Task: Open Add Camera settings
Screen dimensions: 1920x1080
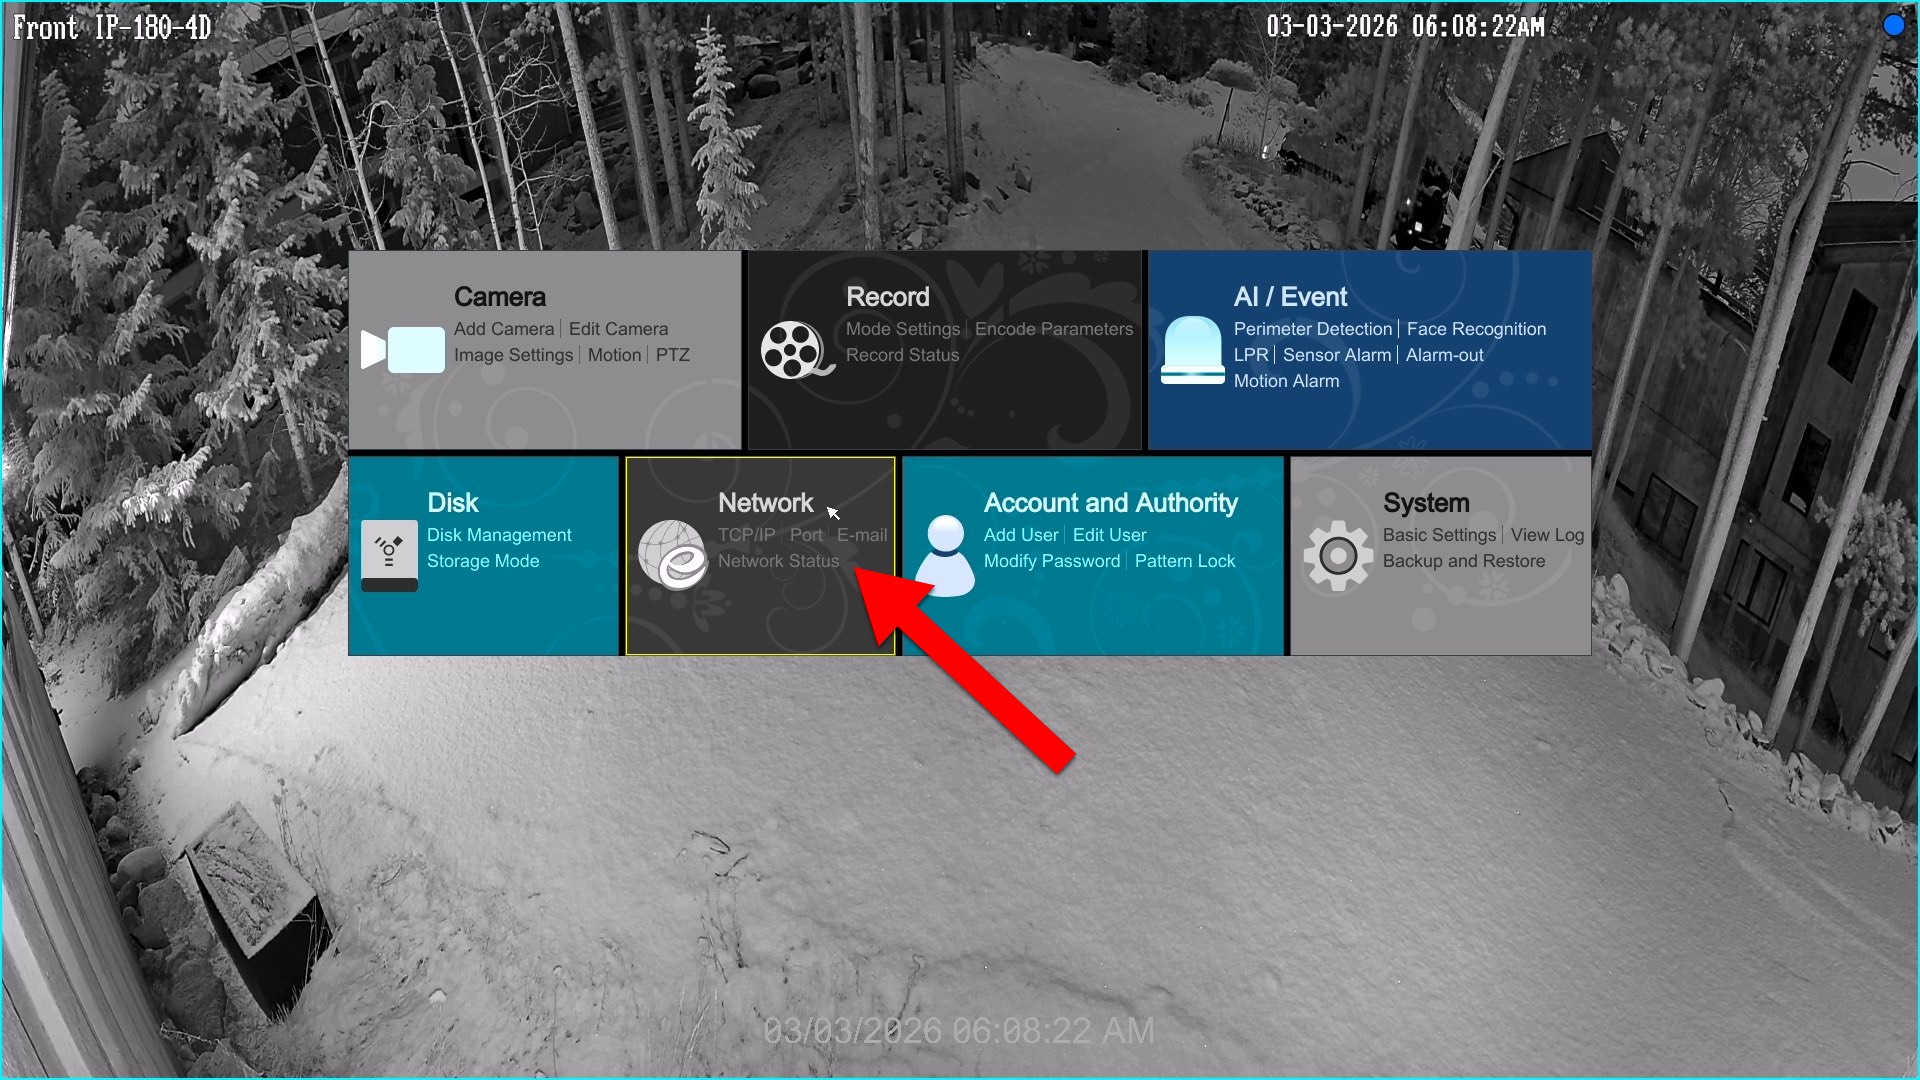Action: pyautogui.click(x=503, y=329)
